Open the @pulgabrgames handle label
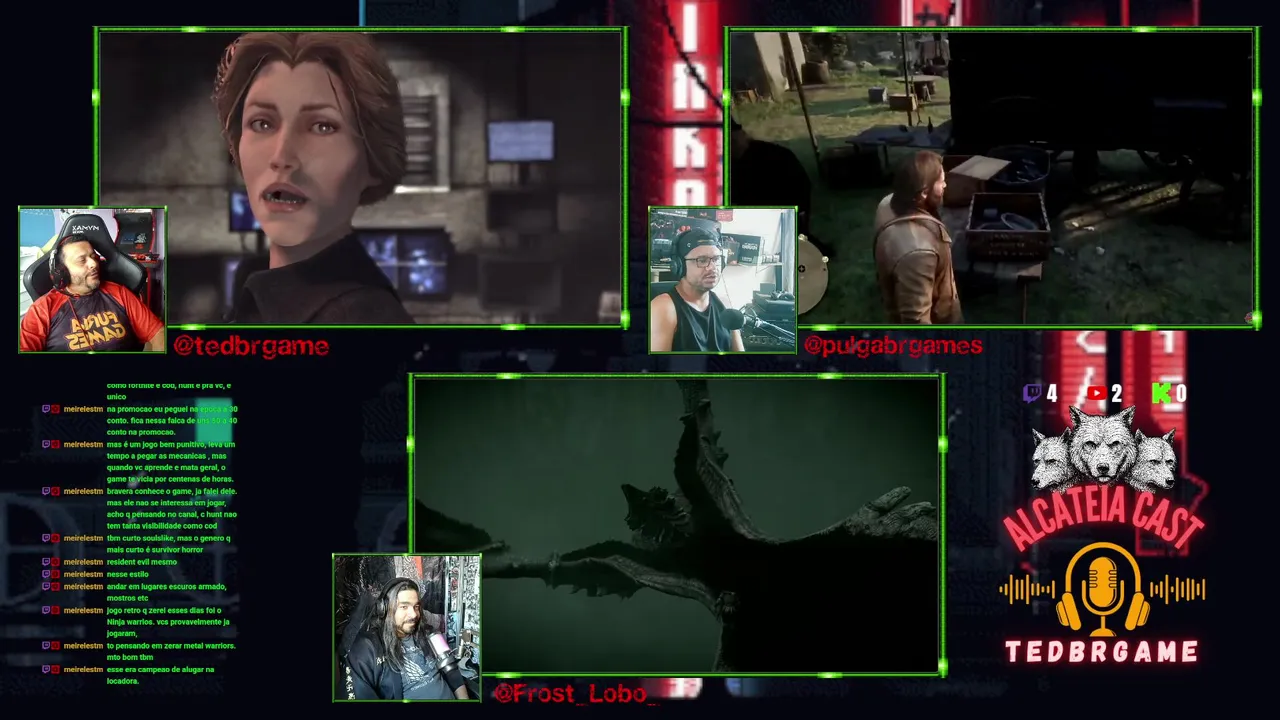 893,346
